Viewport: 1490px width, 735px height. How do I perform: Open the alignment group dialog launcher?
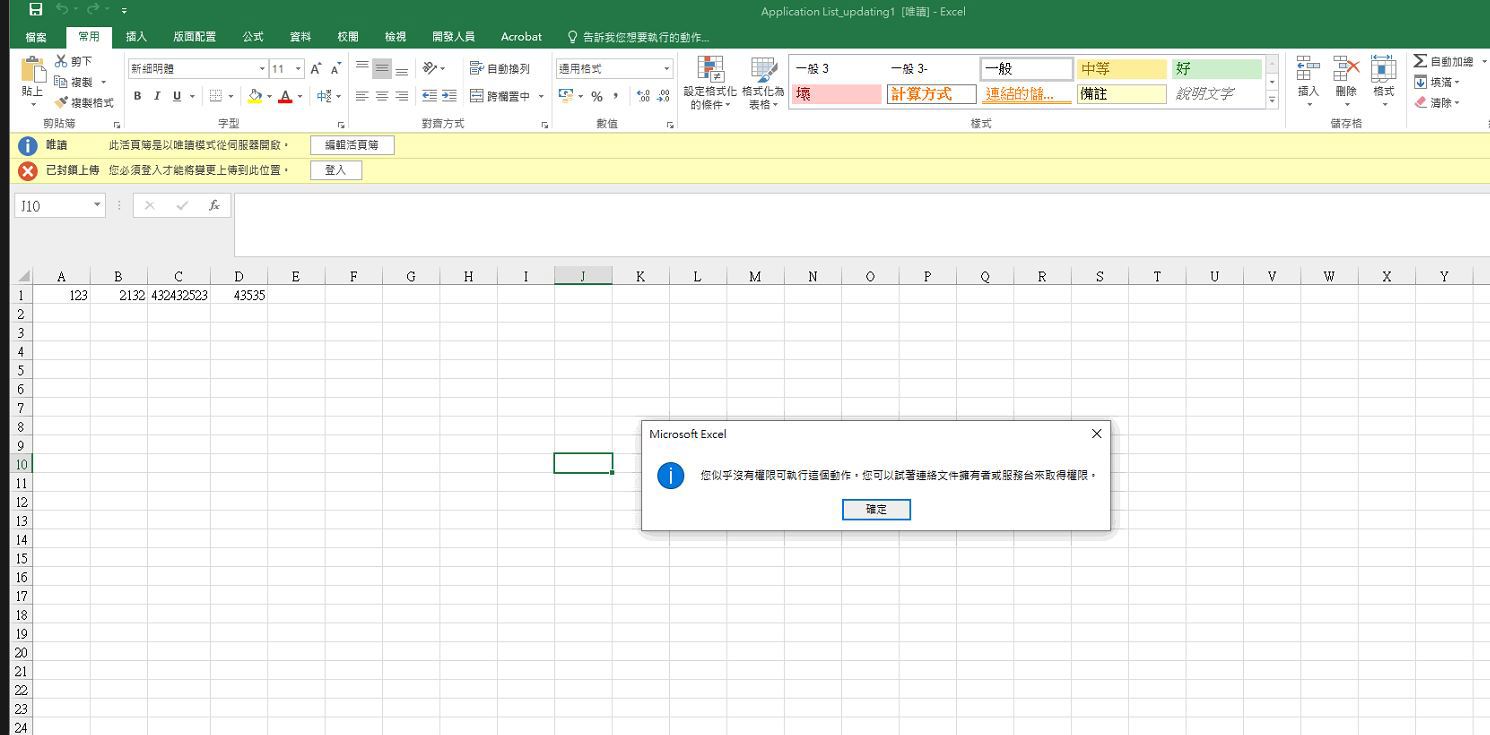pos(545,125)
